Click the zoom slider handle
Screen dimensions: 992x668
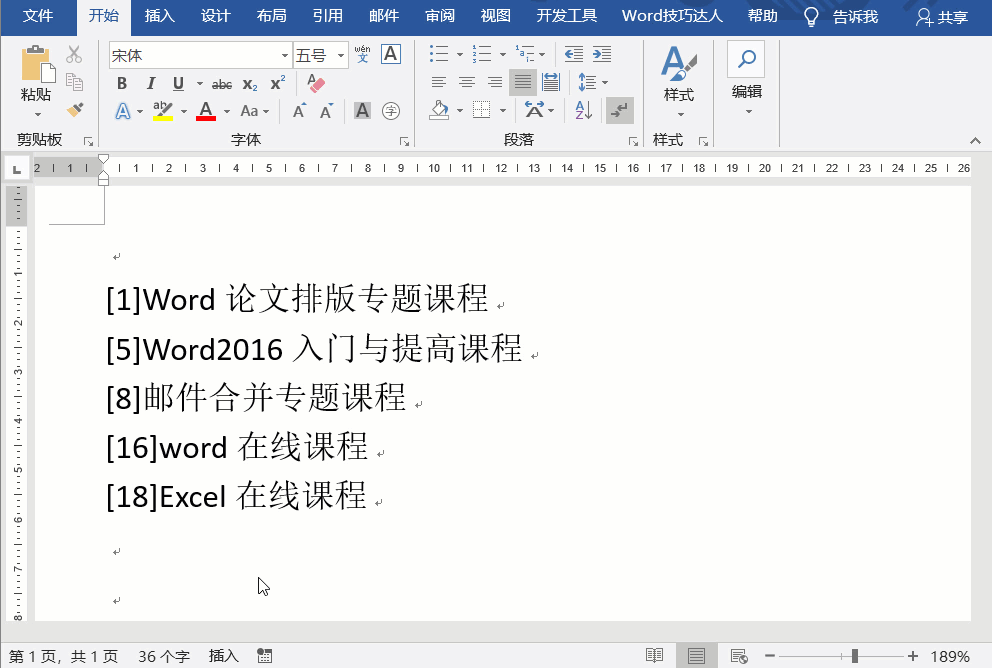pyautogui.click(x=855, y=656)
